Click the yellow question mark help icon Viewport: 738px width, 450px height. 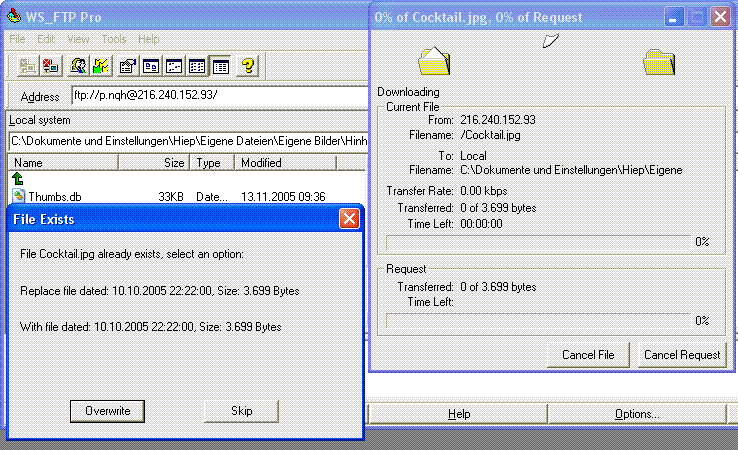click(248, 66)
